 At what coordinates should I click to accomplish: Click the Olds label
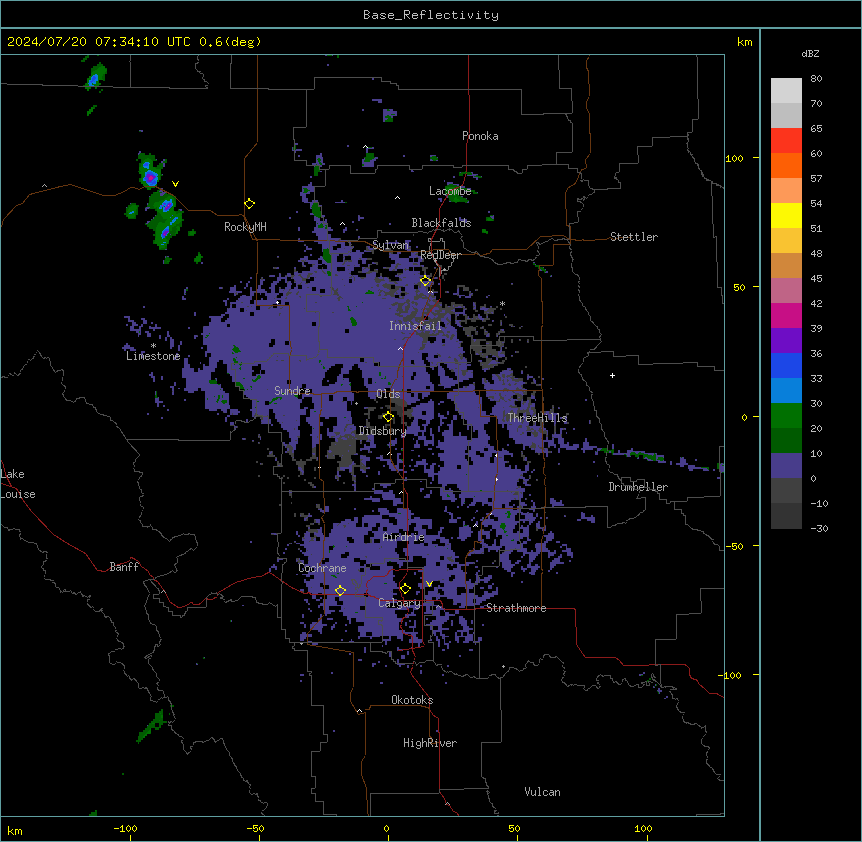click(388, 394)
